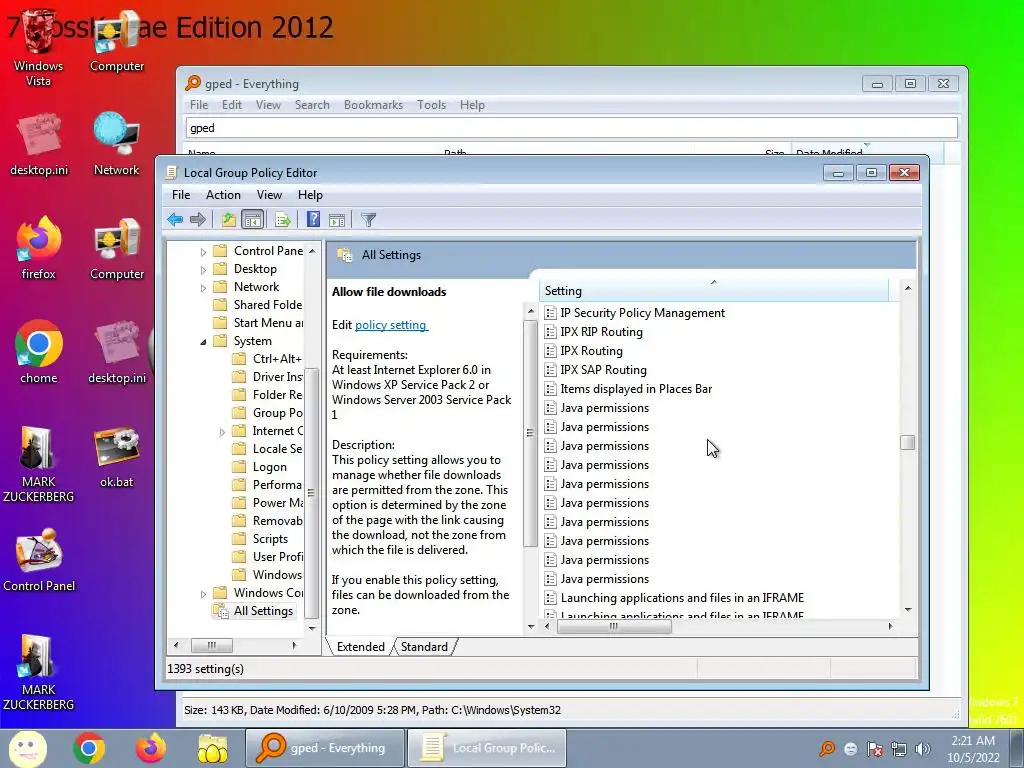
Task: Click the Export List toolbar icon
Action: [283, 219]
